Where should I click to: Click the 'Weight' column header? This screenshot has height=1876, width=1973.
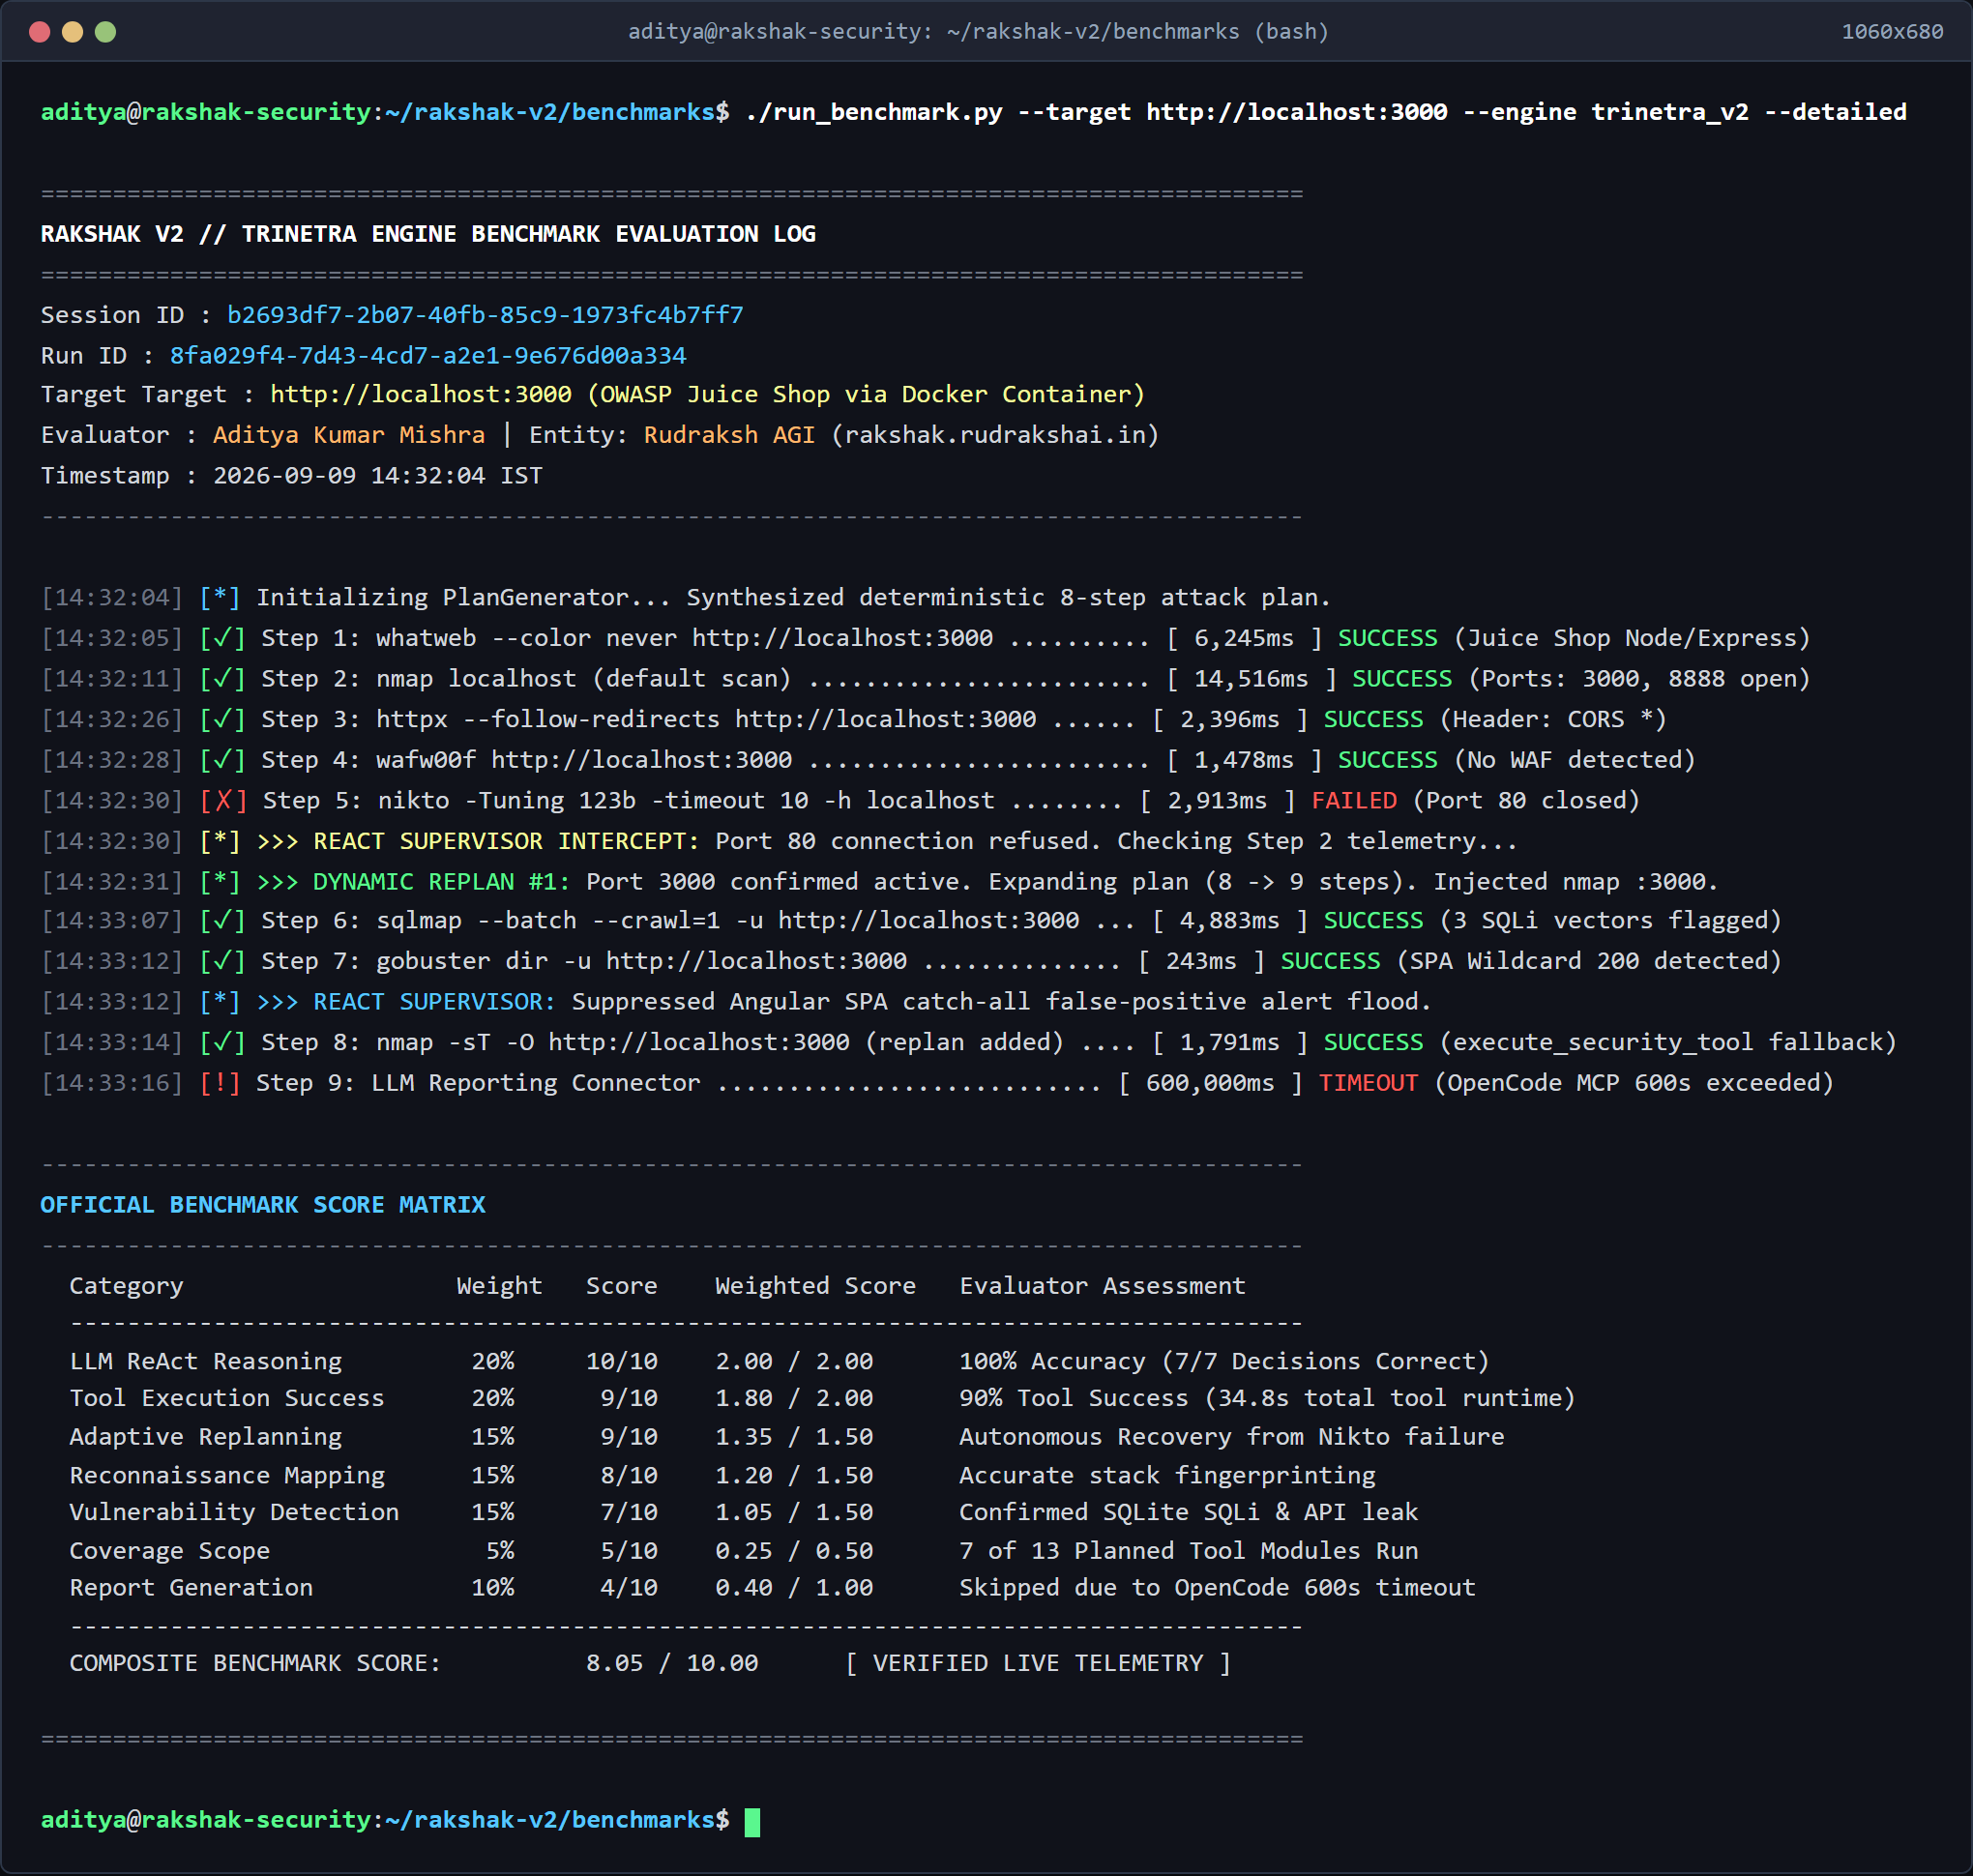pyautogui.click(x=499, y=1287)
